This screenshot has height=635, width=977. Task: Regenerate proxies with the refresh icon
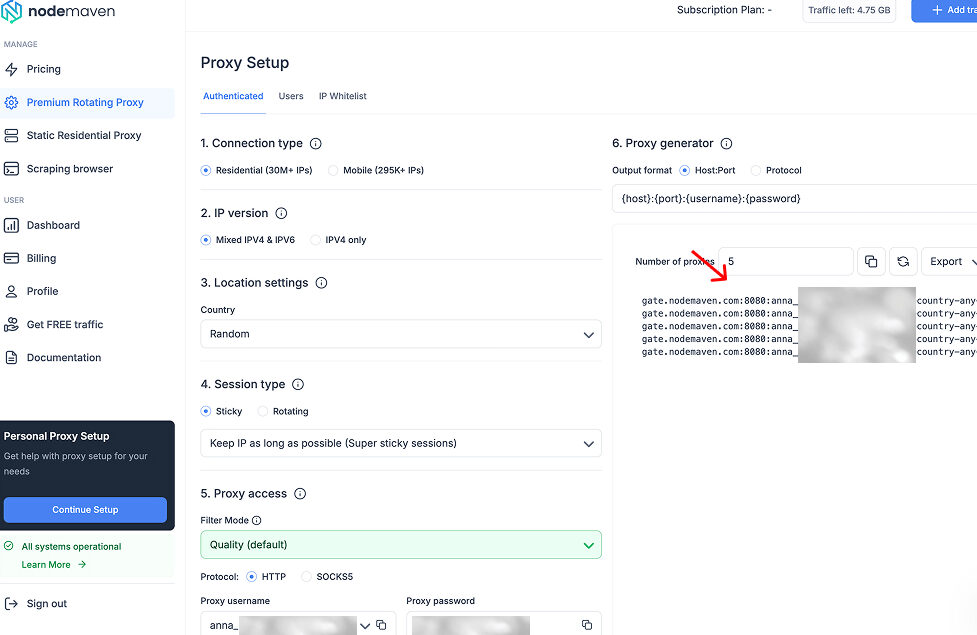point(904,261)
